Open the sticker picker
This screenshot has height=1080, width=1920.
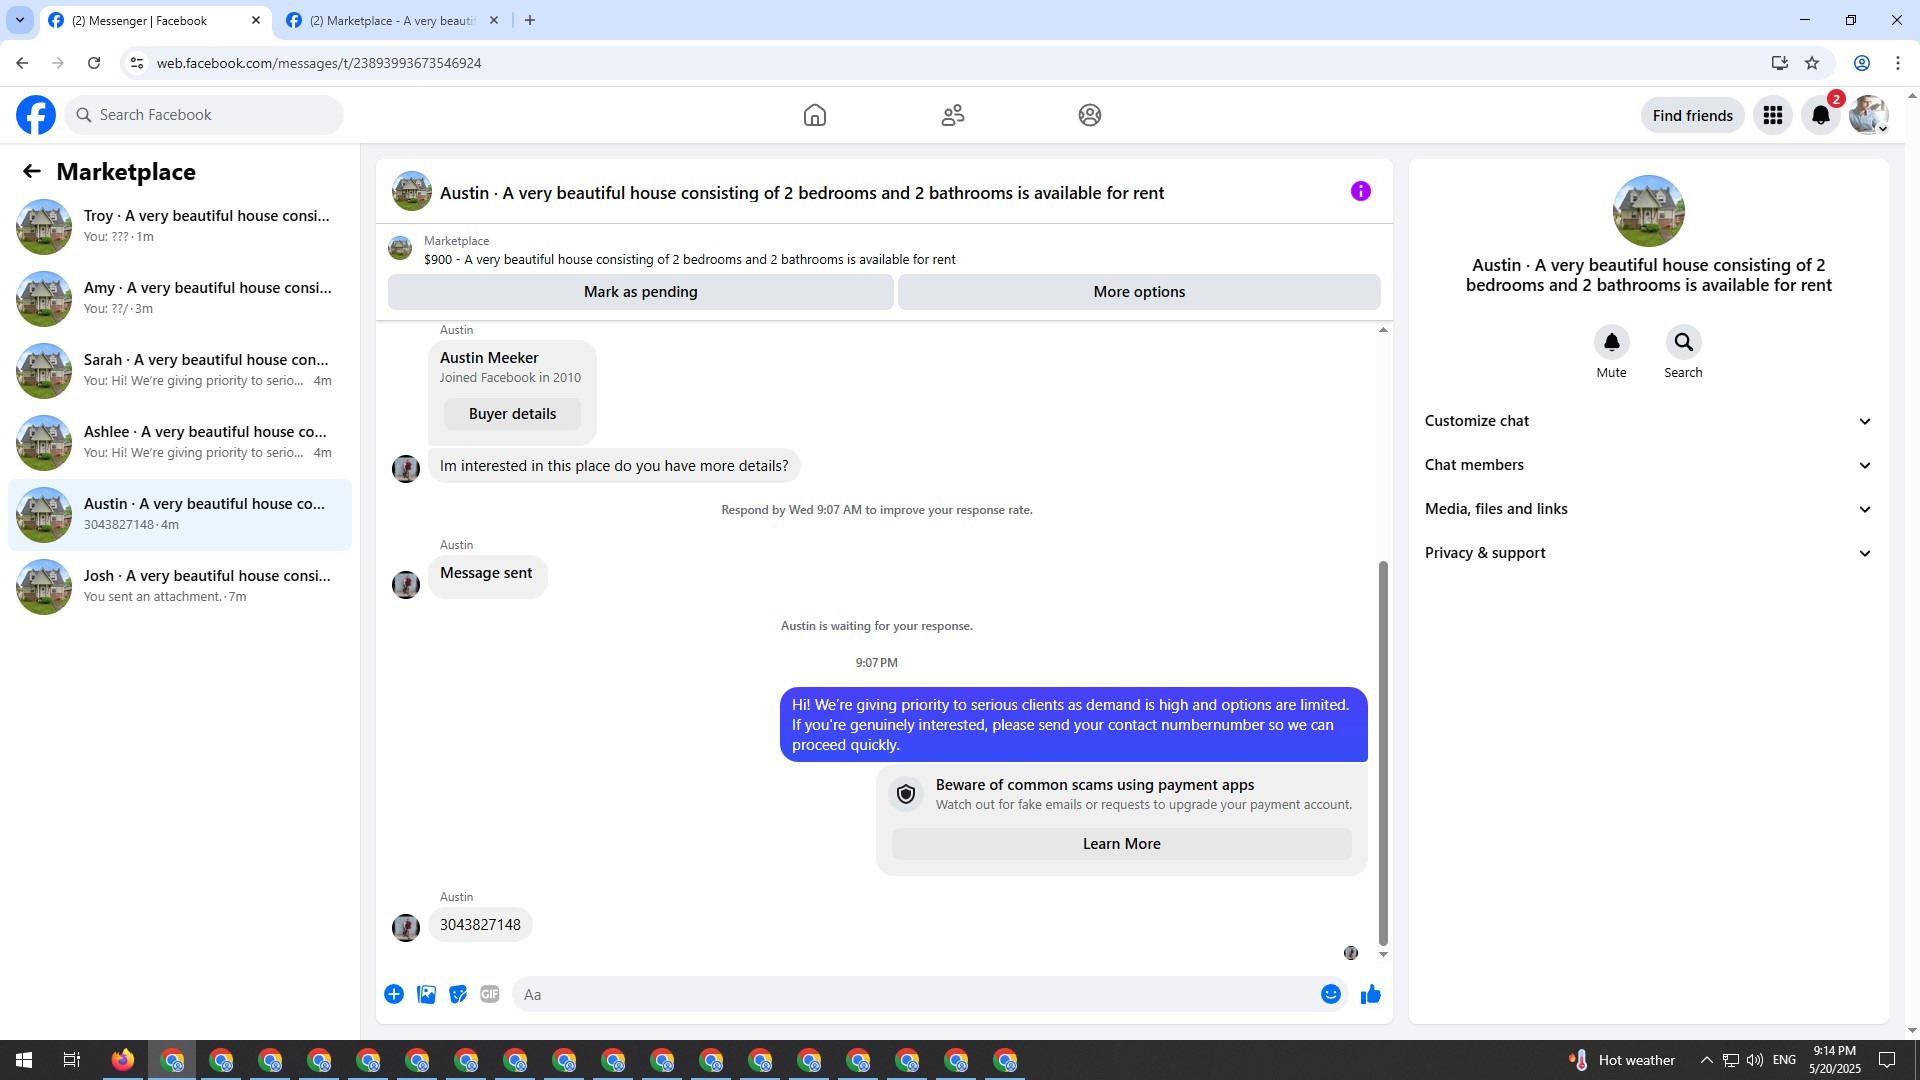pos(458,994)
